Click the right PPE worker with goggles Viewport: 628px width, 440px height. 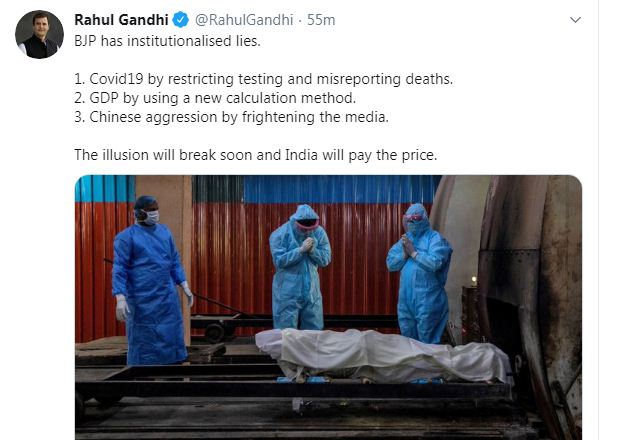pos(419,273)
